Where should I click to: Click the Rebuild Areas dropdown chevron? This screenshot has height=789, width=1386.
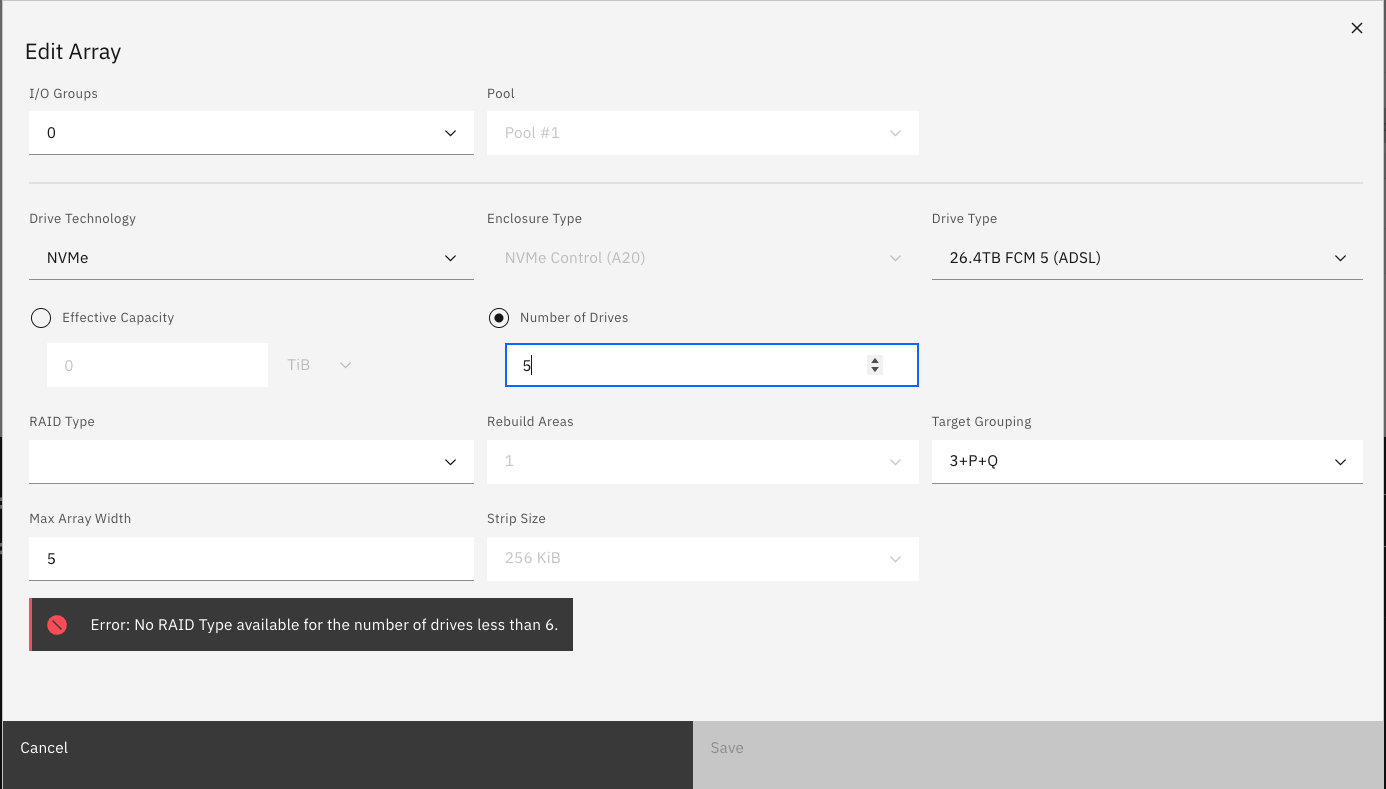[x=895, y=462]
